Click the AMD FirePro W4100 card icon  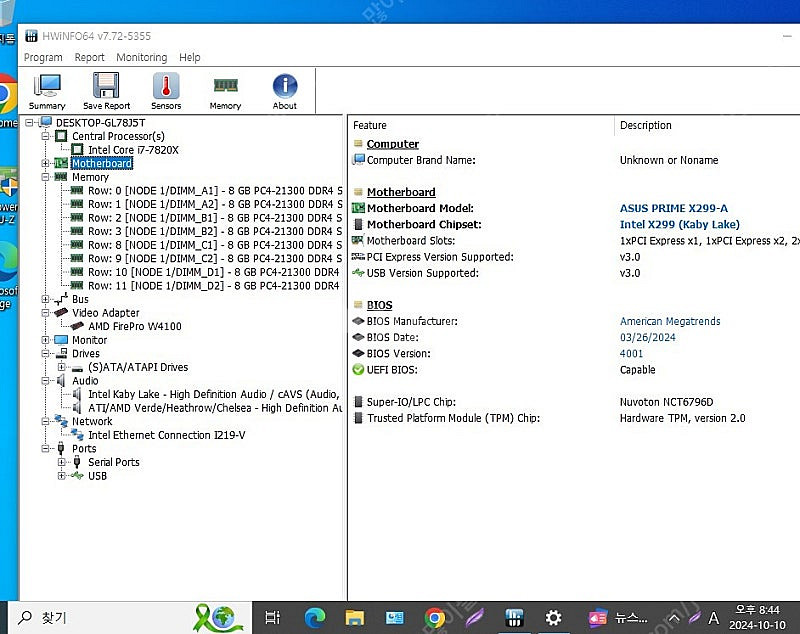coord(77,326)
